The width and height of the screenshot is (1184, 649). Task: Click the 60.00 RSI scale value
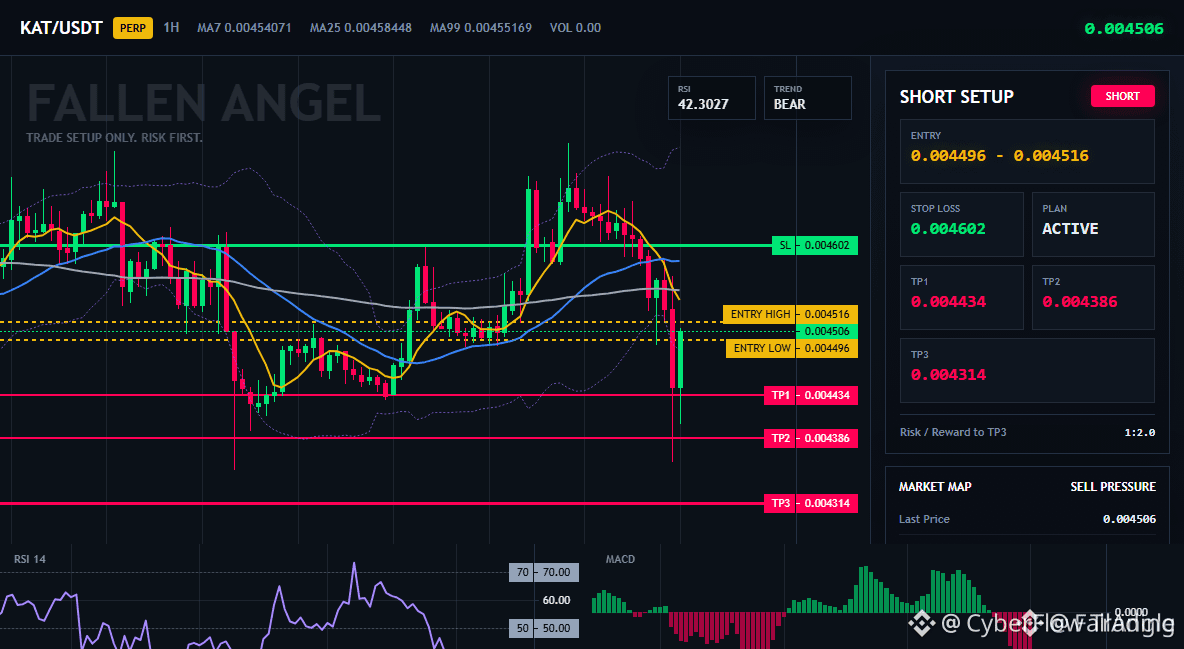tap(557, 601)
